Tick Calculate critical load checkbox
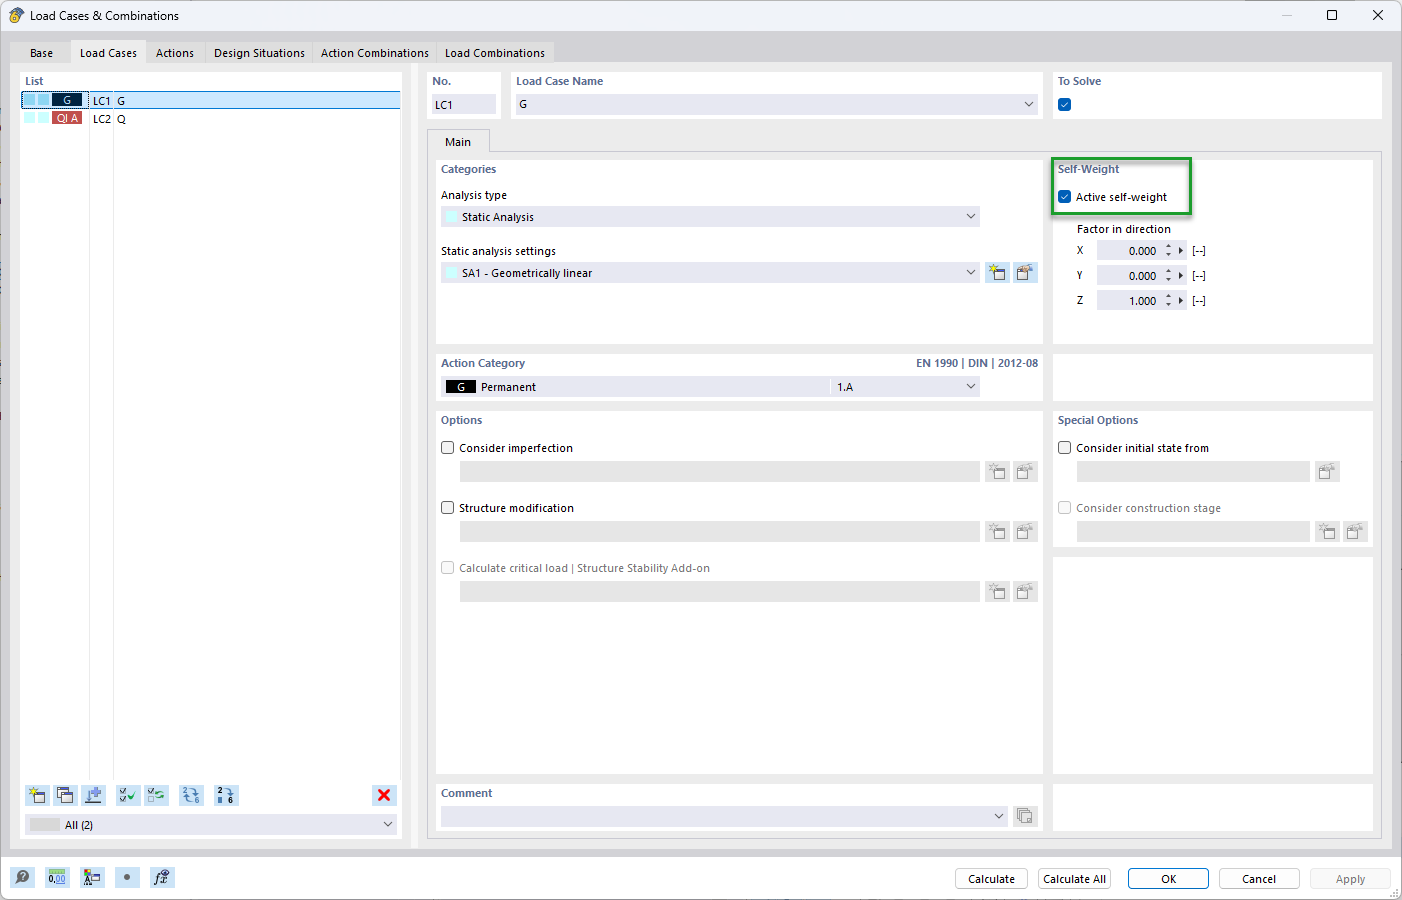 pos(448,568)
